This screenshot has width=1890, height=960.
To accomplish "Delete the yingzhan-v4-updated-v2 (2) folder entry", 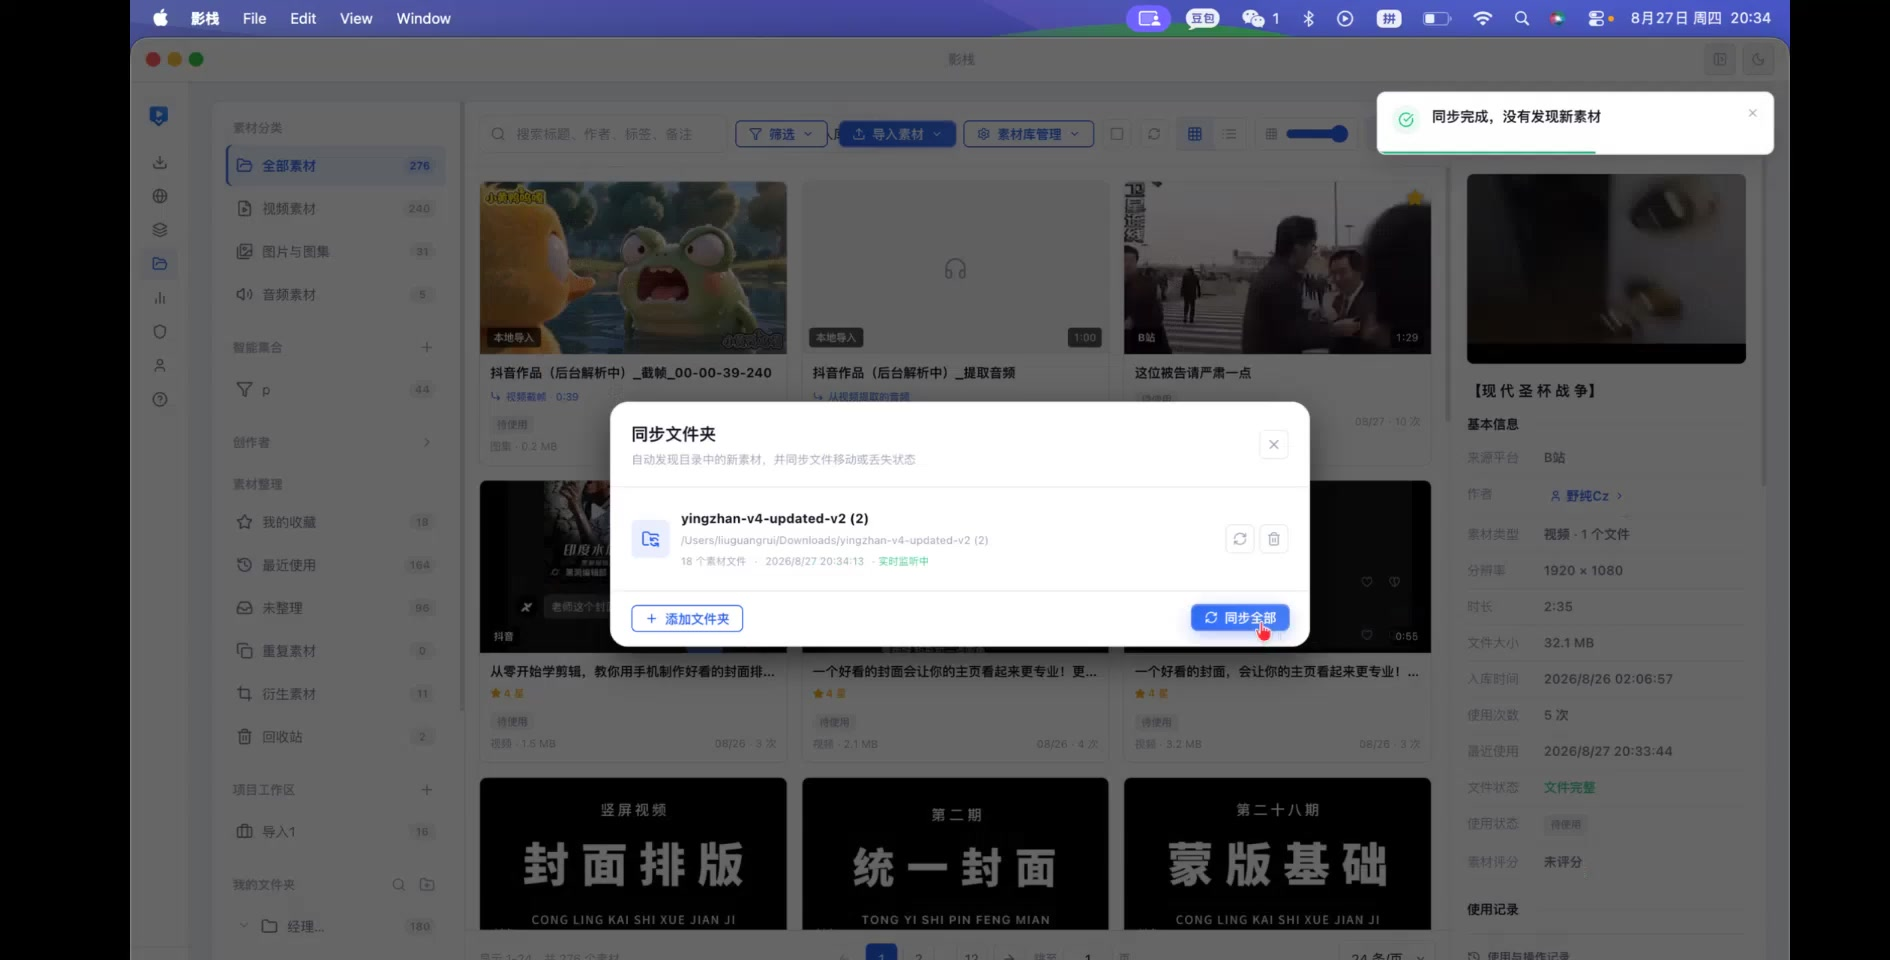I will 1273,539.
